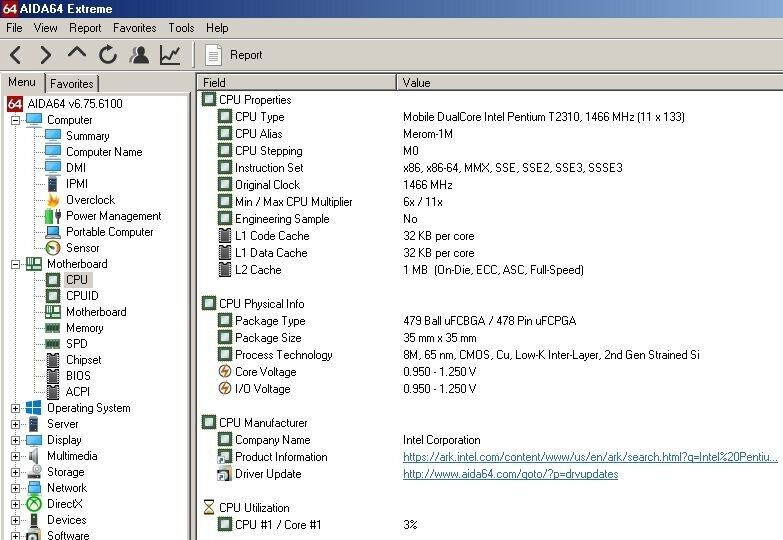Screen dimensions: 783x540
Task: Click the Storage disk icon
Action: (x=34, y=472)
